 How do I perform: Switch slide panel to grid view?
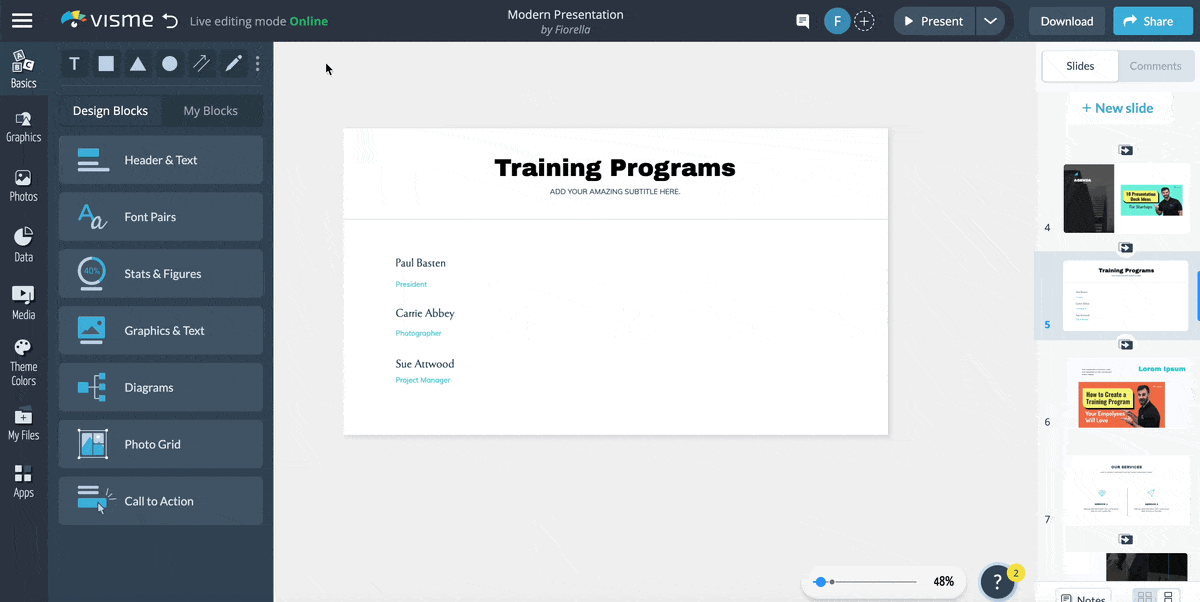point(1145,597)
